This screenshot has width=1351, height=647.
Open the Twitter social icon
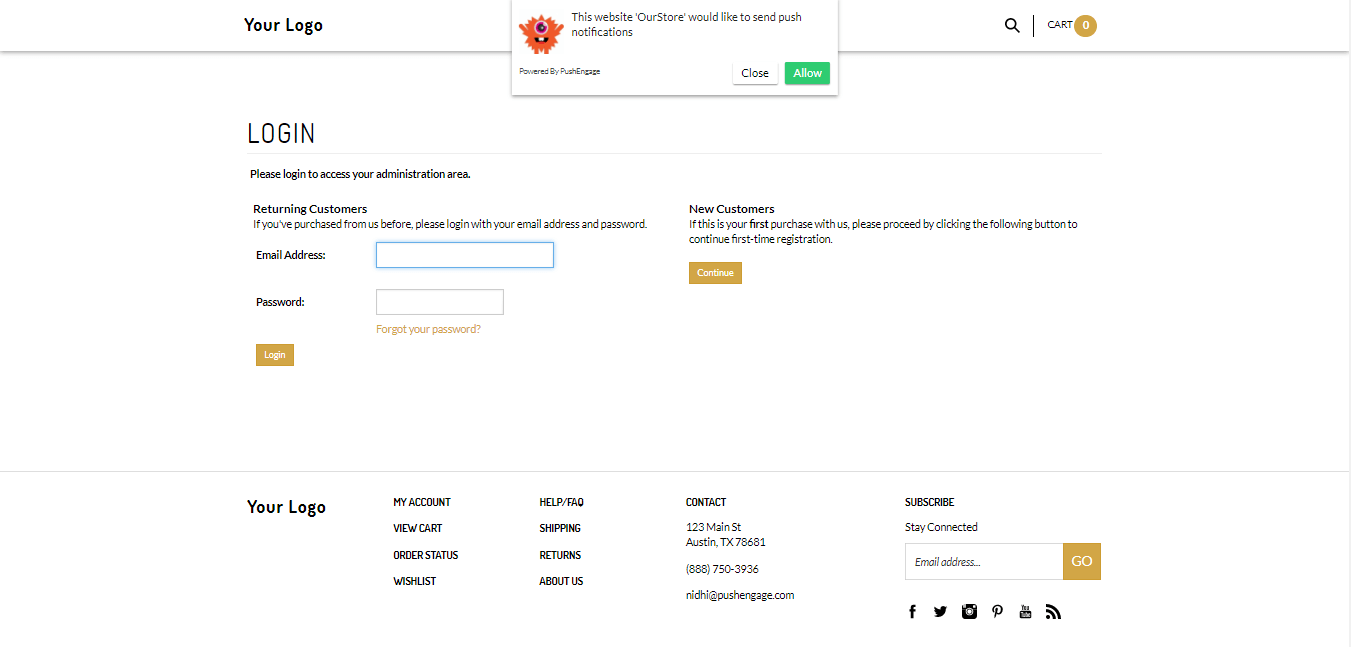[940, 611]
